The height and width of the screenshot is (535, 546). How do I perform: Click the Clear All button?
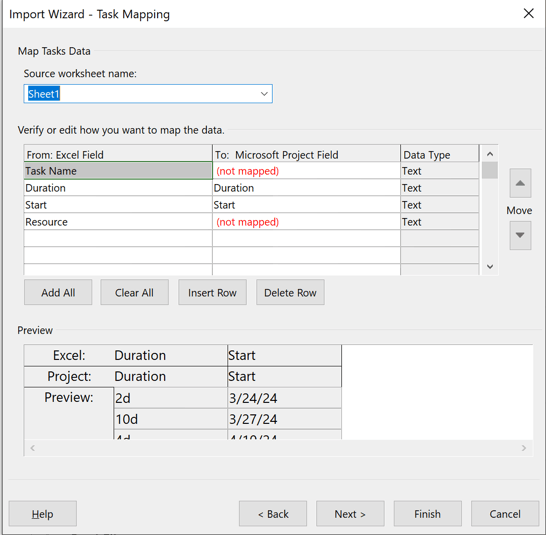[x=134, y=292]
